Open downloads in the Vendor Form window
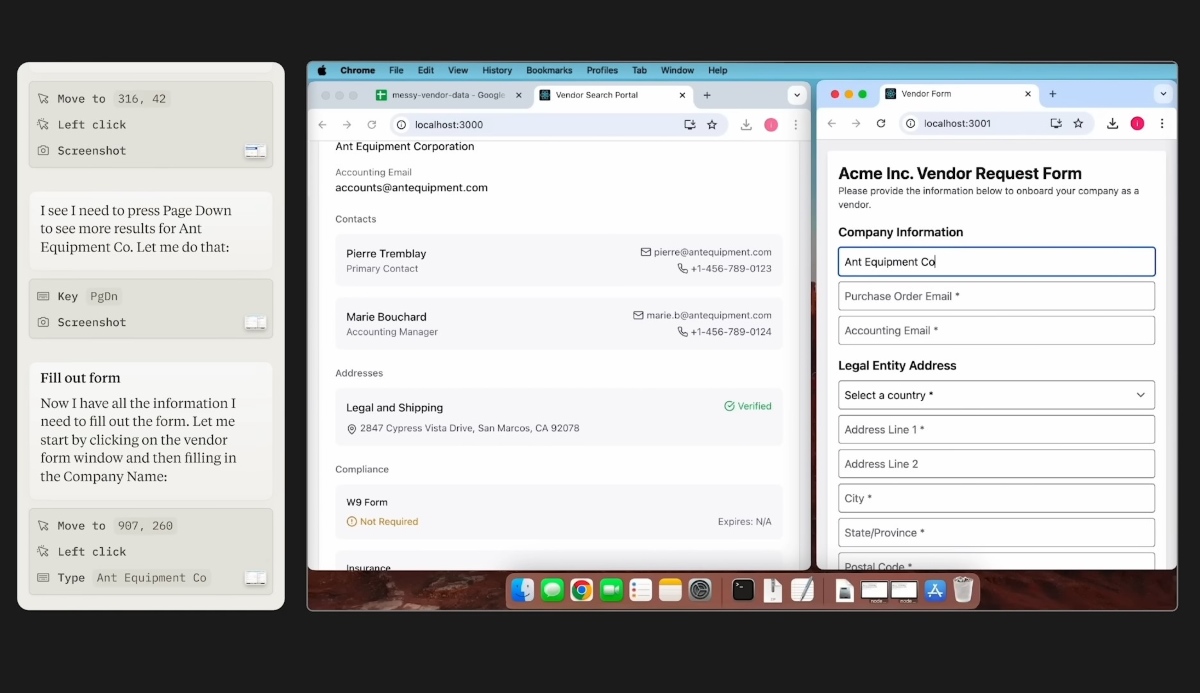 [1112, 123]
